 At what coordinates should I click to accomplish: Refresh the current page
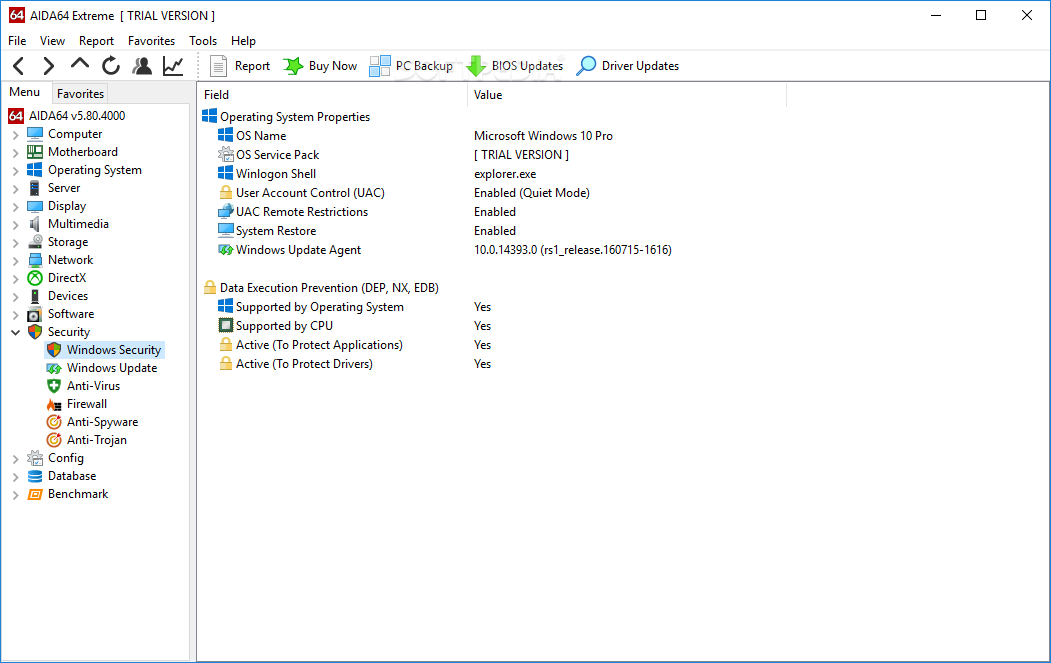pos(111,66)
